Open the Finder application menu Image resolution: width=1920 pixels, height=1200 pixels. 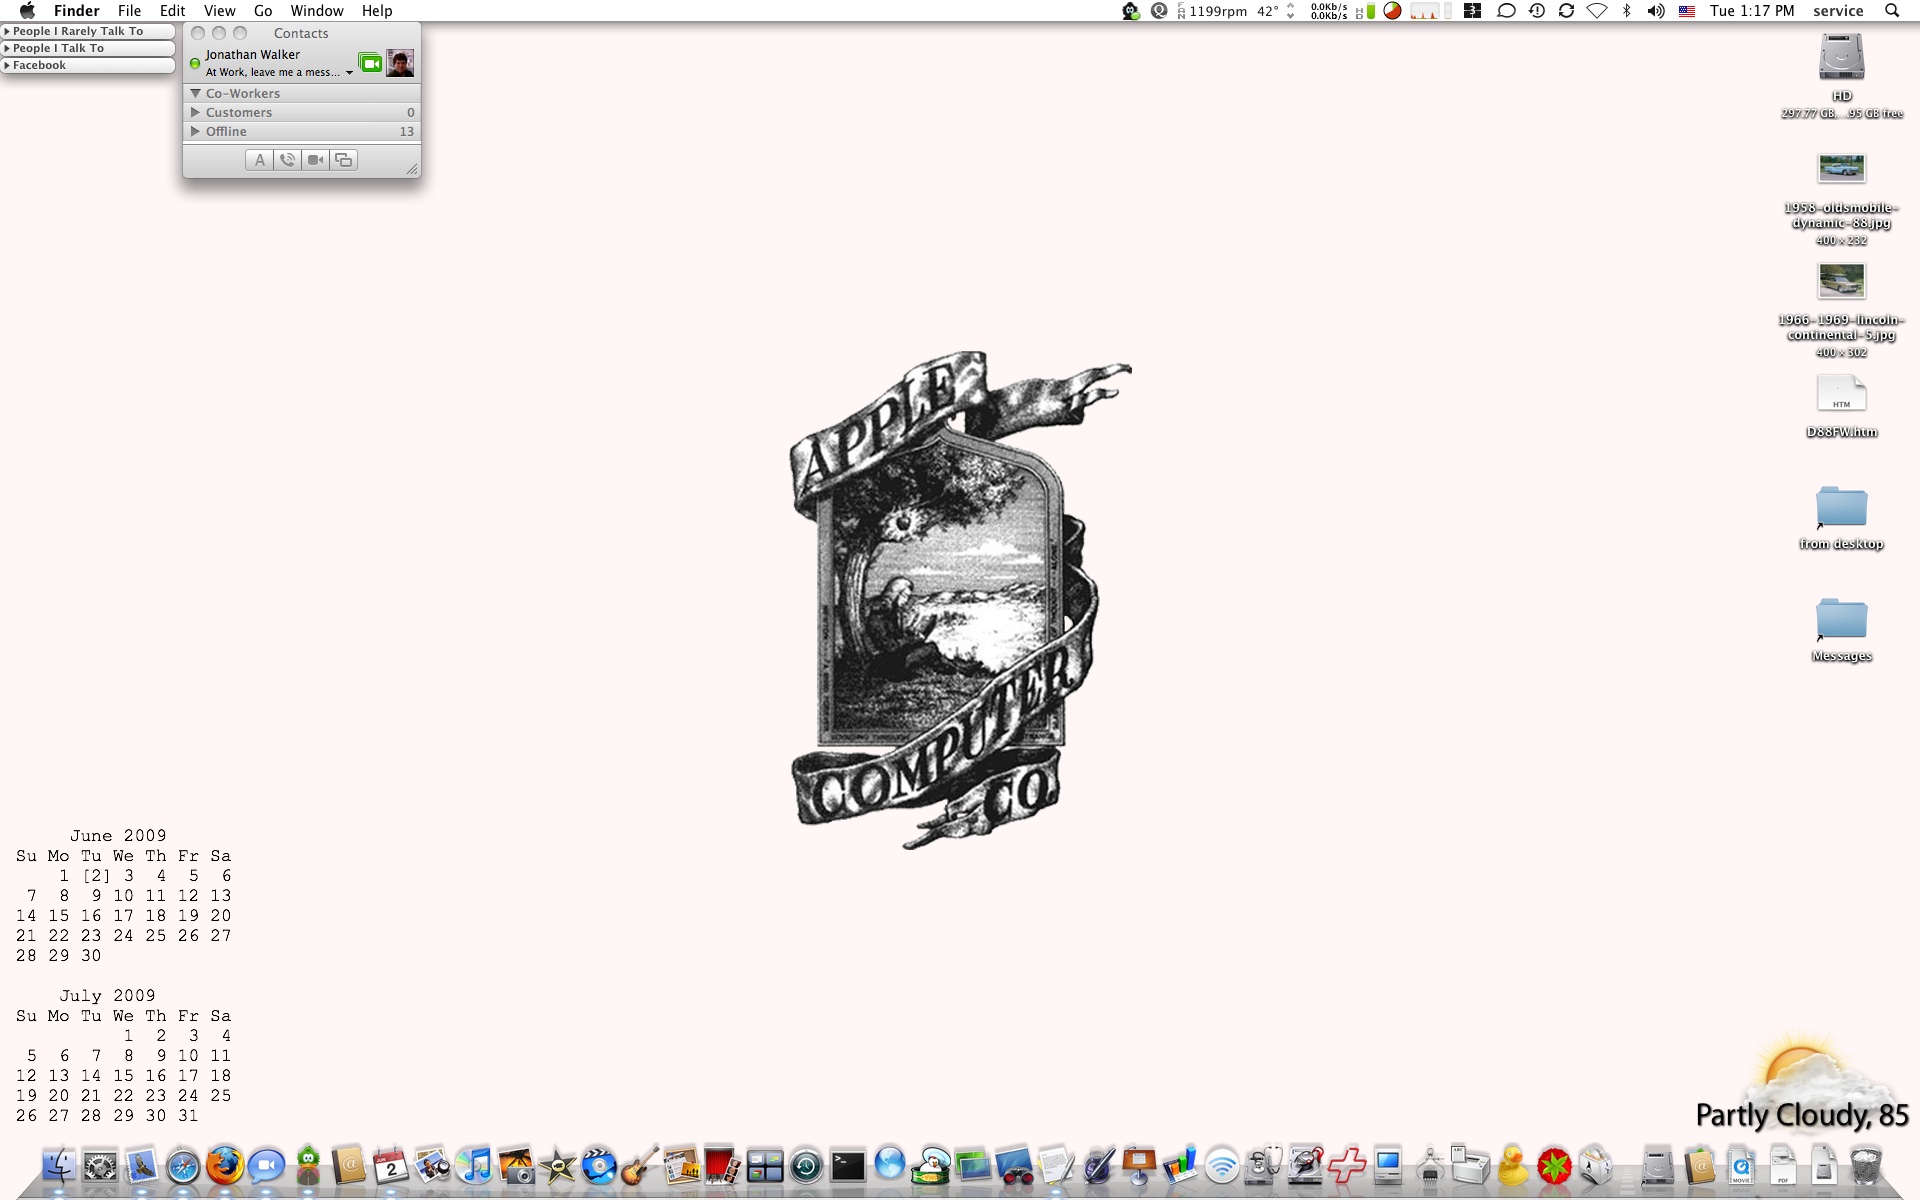pos(77,11)
